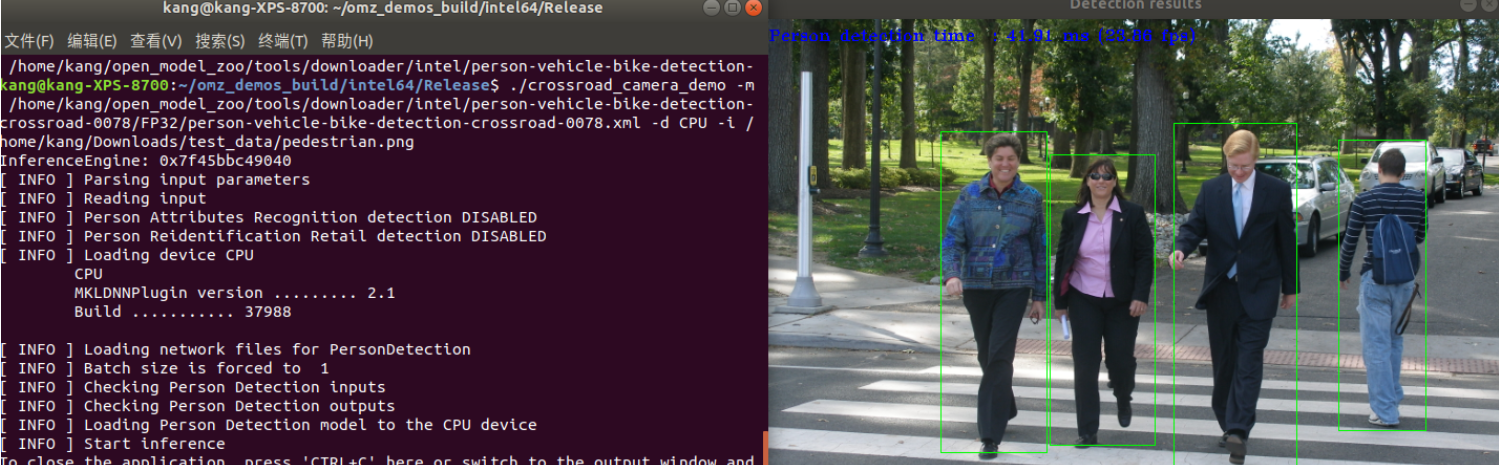Open the 帮助(H) menu in terminal
The width and height of the screenshot is (1499, 465).
(347, 41)
